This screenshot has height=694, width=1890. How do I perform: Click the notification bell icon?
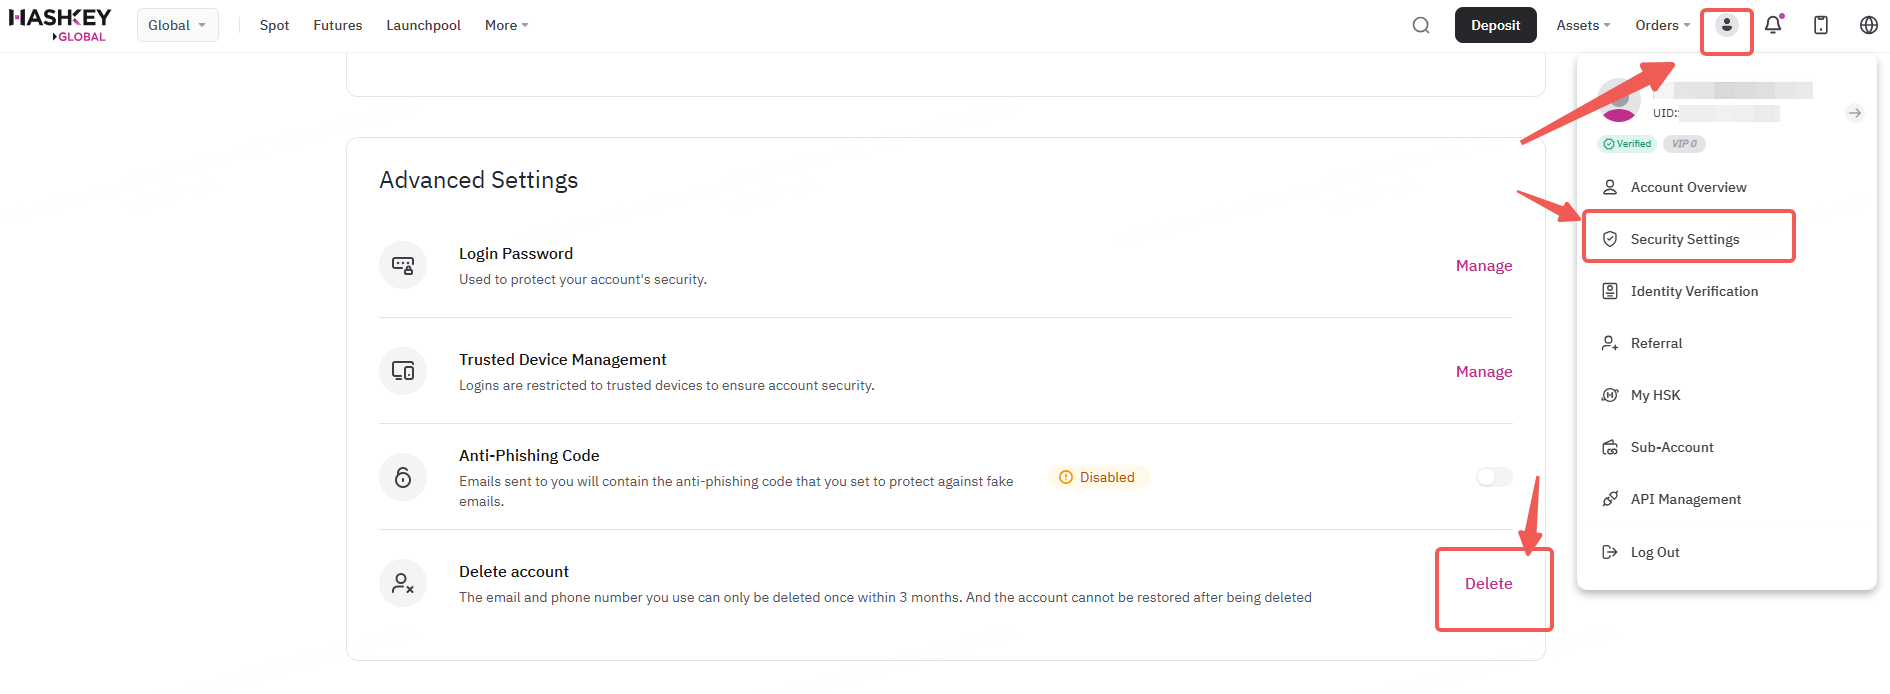[1773, 25]
